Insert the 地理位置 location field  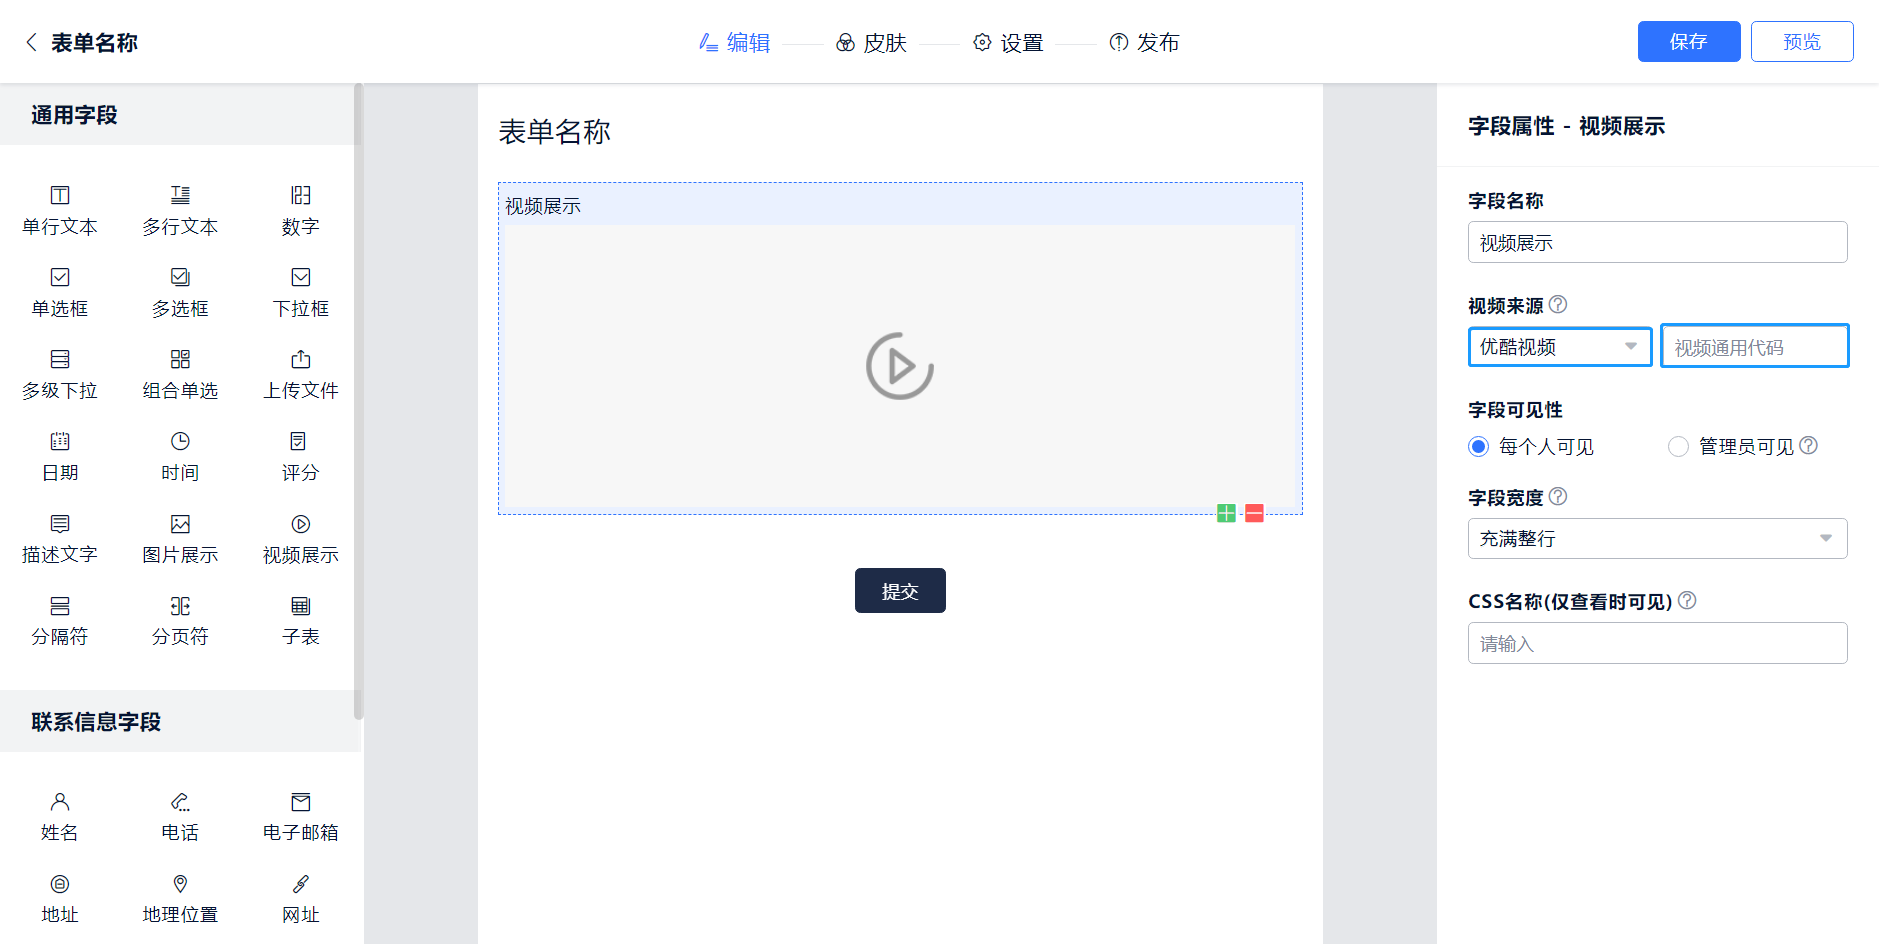tap(180, 897)
